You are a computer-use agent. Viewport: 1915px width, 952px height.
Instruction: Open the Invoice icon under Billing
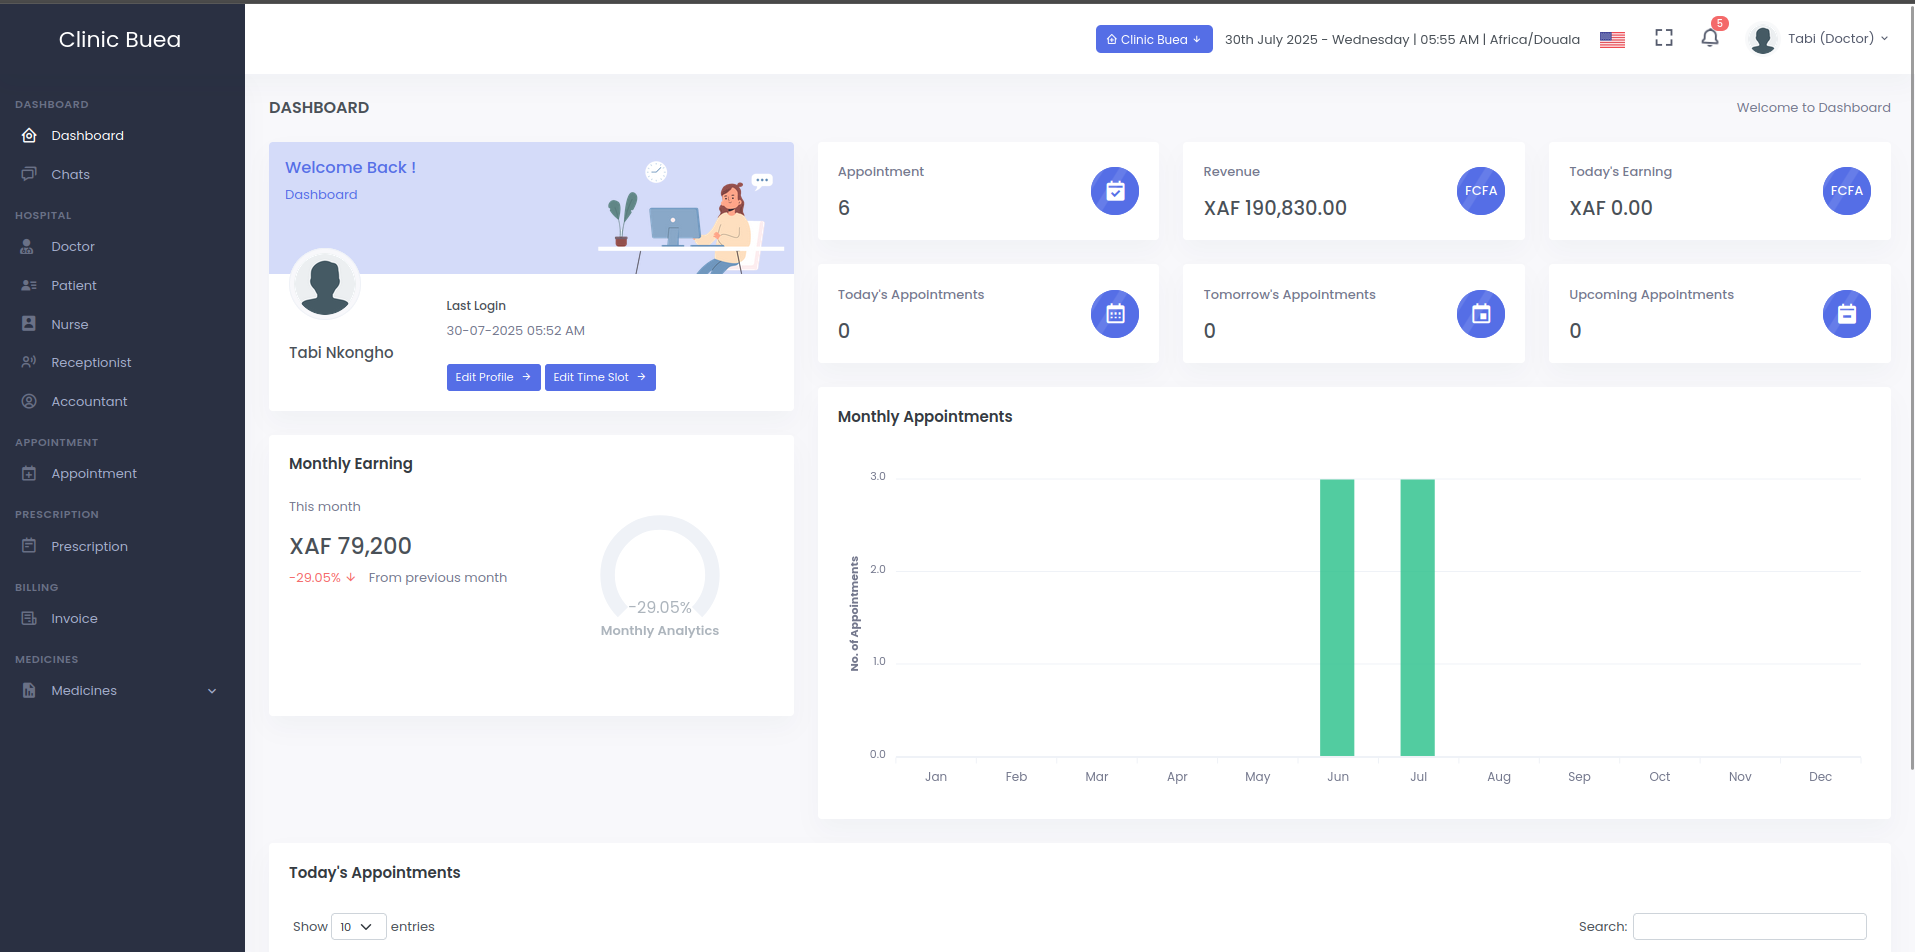30,618
